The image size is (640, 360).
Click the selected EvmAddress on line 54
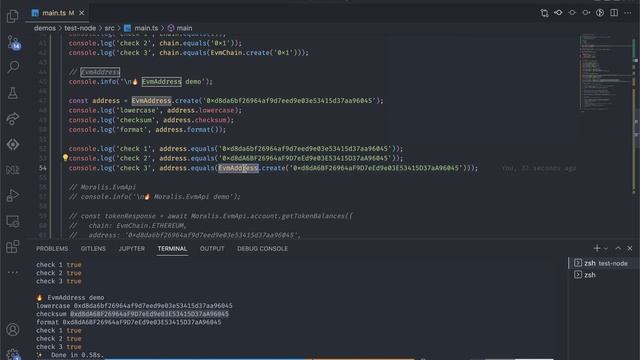(x=238, y=168)
